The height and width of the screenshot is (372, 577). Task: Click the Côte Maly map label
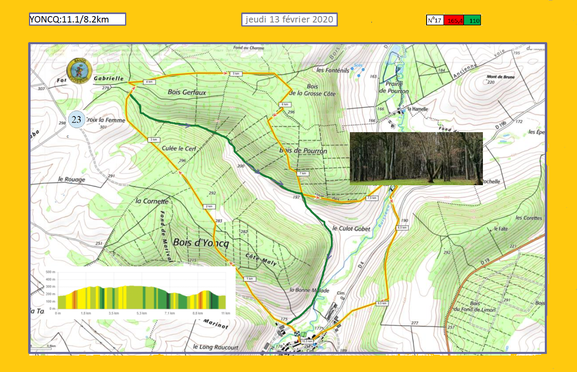261,260
